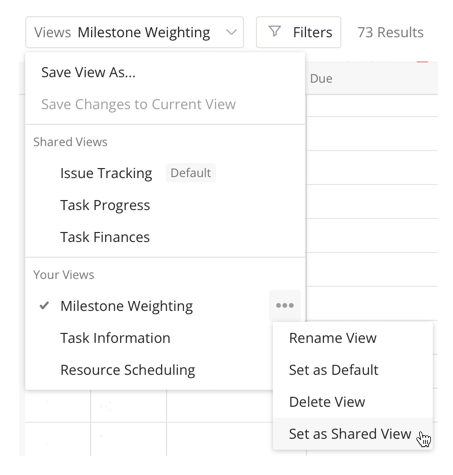Expand the Views dropdown chevron

[231, 32]
